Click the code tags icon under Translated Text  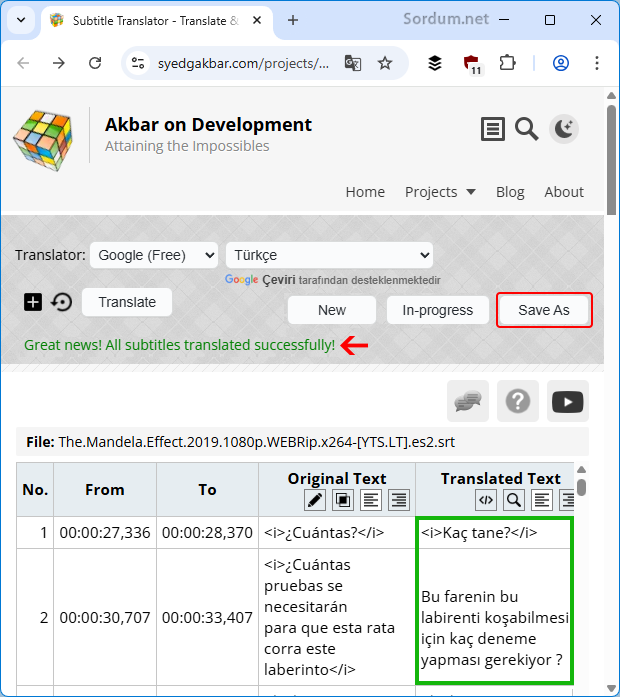486,500
